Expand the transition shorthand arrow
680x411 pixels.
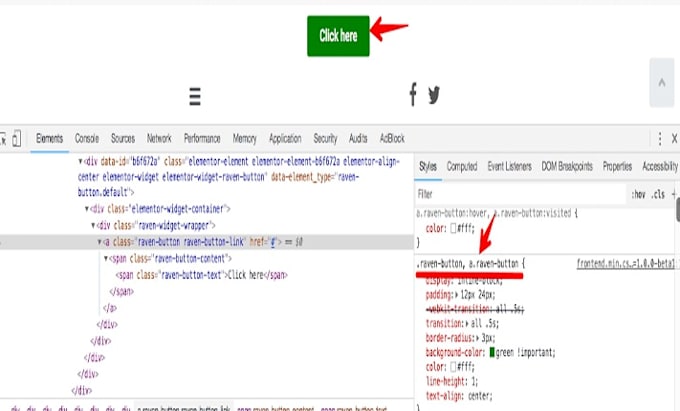[x=467, y=323]
